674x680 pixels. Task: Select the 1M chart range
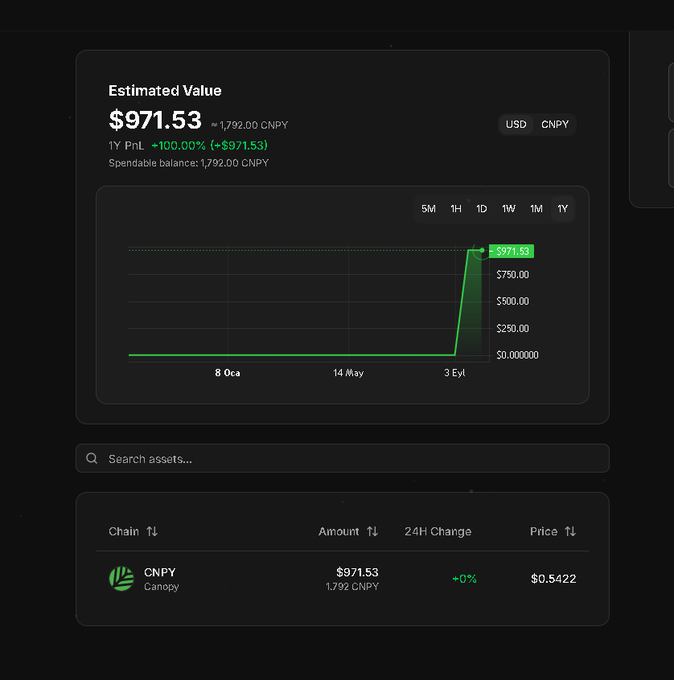536,209
